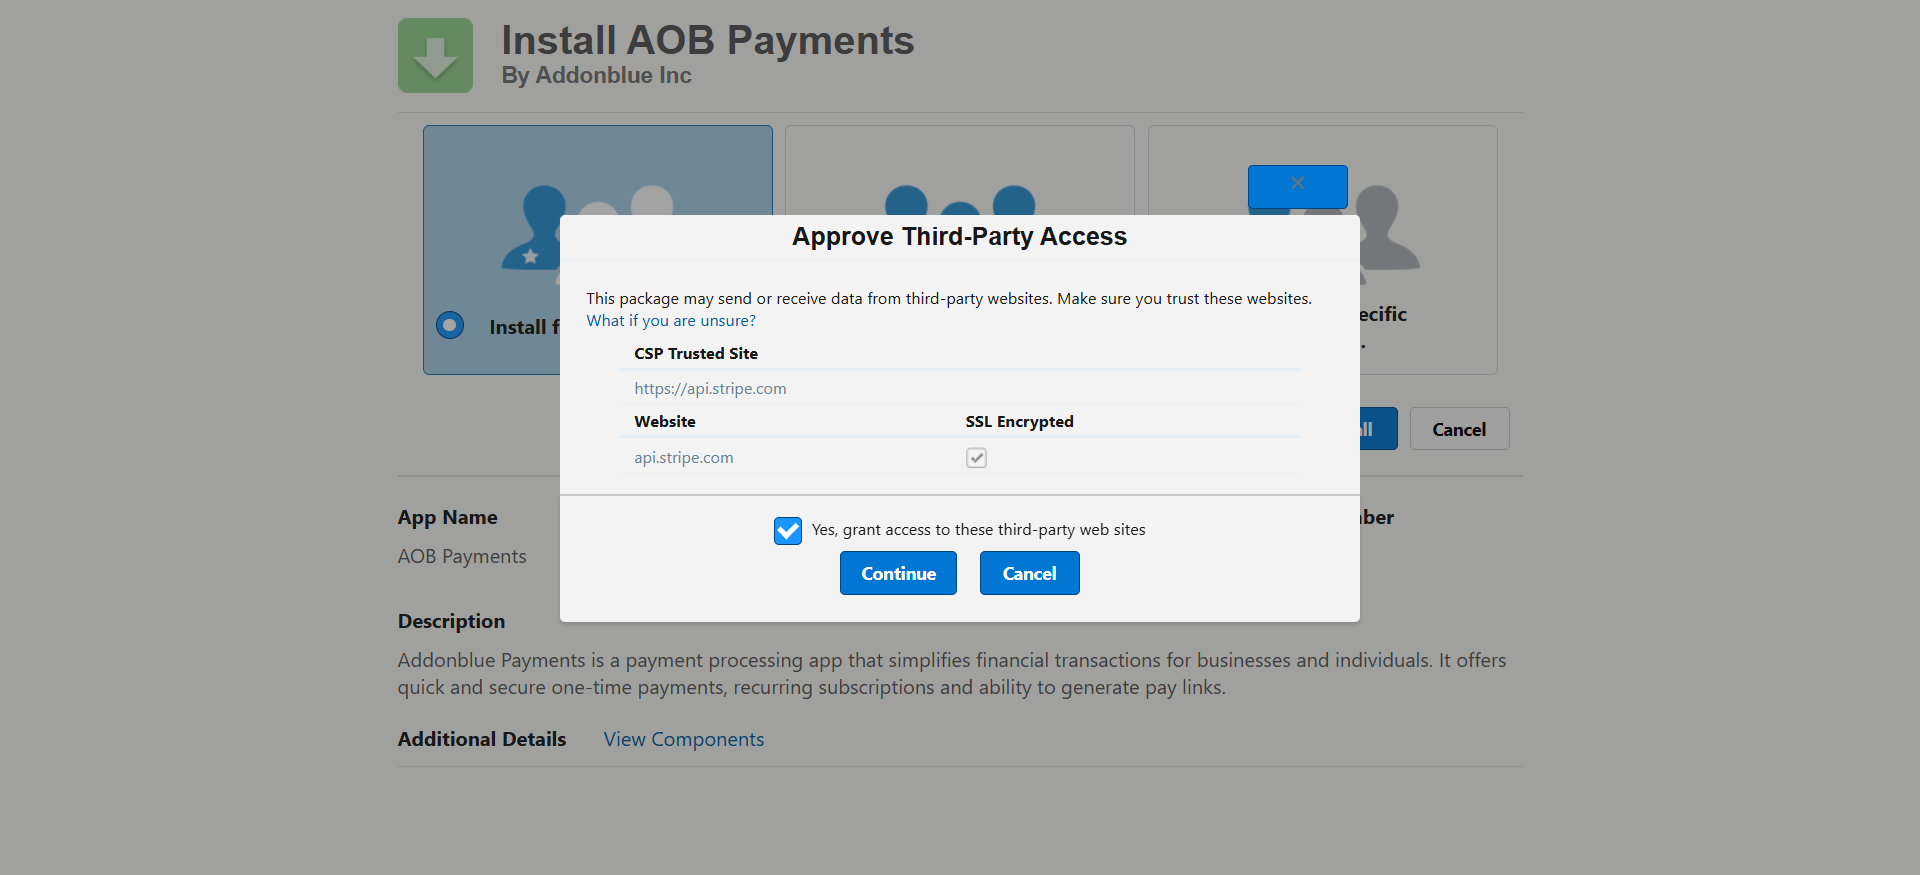The height and width of the screenshot is (875, 1920).
Task: Click the blue Cancel button in dialog
Action: (x=1029, y=573)
